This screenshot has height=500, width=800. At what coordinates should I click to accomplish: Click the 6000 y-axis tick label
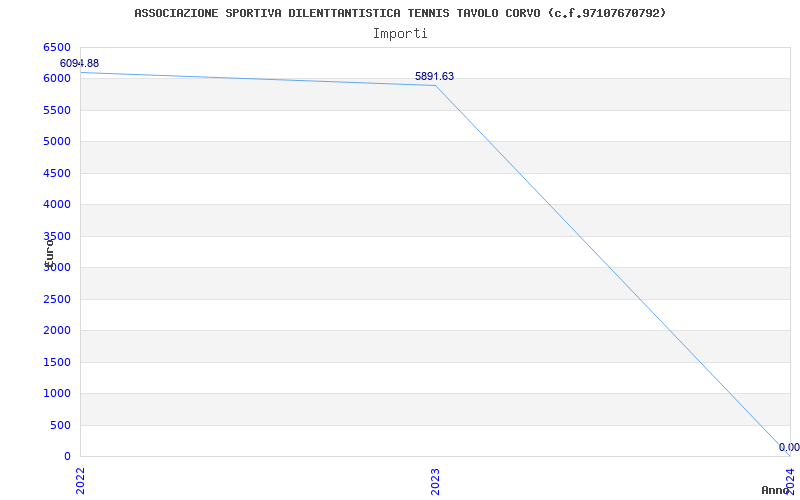[57, 79]
